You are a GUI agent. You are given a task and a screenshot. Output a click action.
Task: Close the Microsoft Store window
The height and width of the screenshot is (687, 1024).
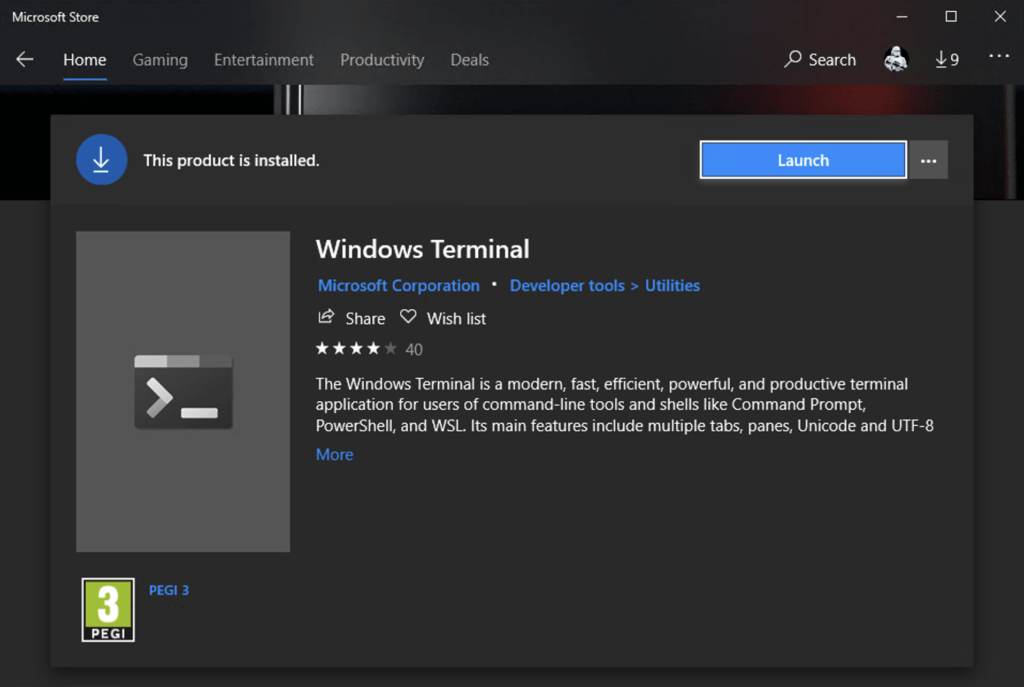coord(1000,16)
